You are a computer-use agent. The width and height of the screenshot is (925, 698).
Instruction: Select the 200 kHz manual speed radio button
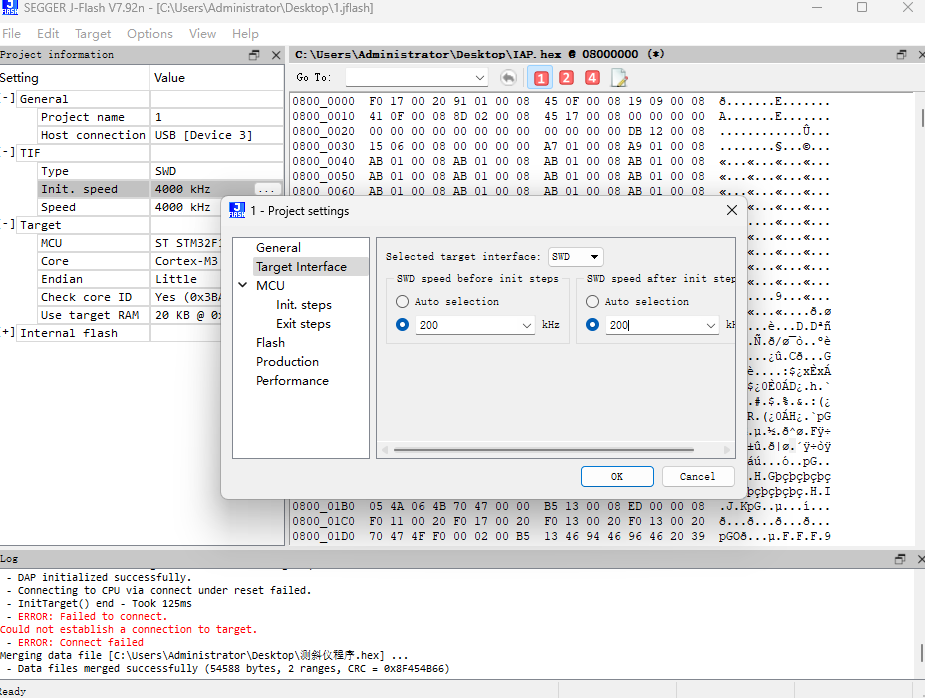[403, 325]
